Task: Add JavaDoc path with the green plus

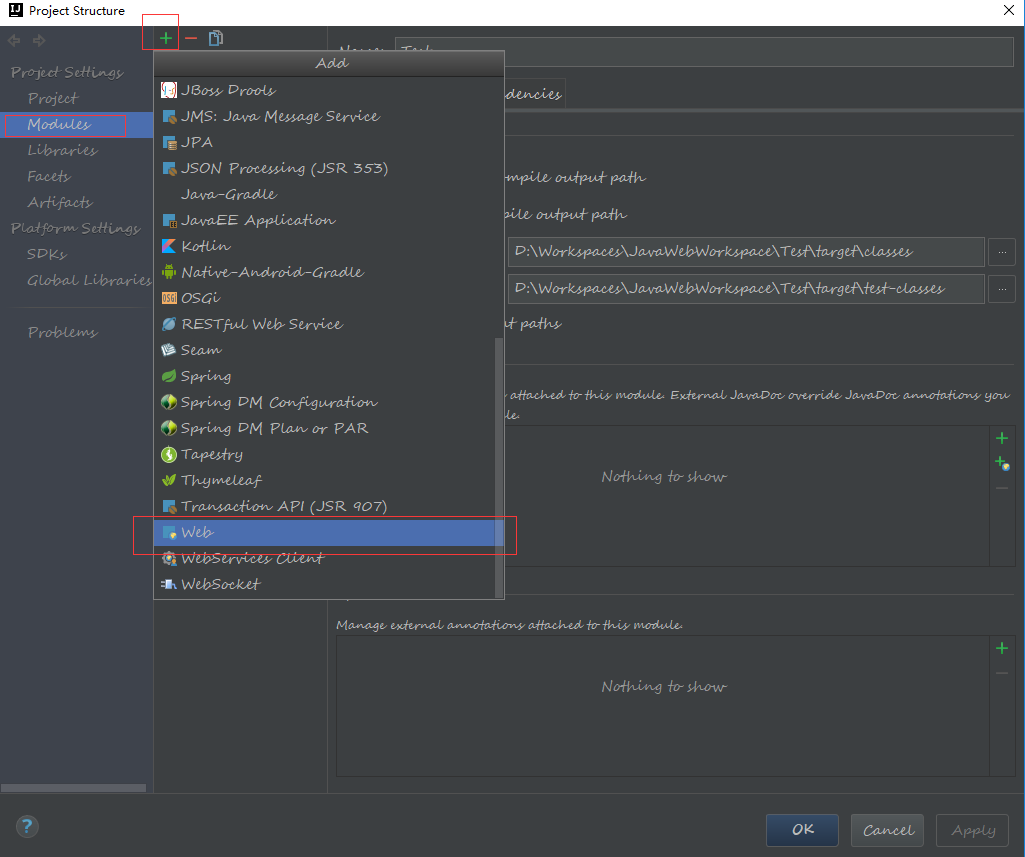Action: point(1002,438)
